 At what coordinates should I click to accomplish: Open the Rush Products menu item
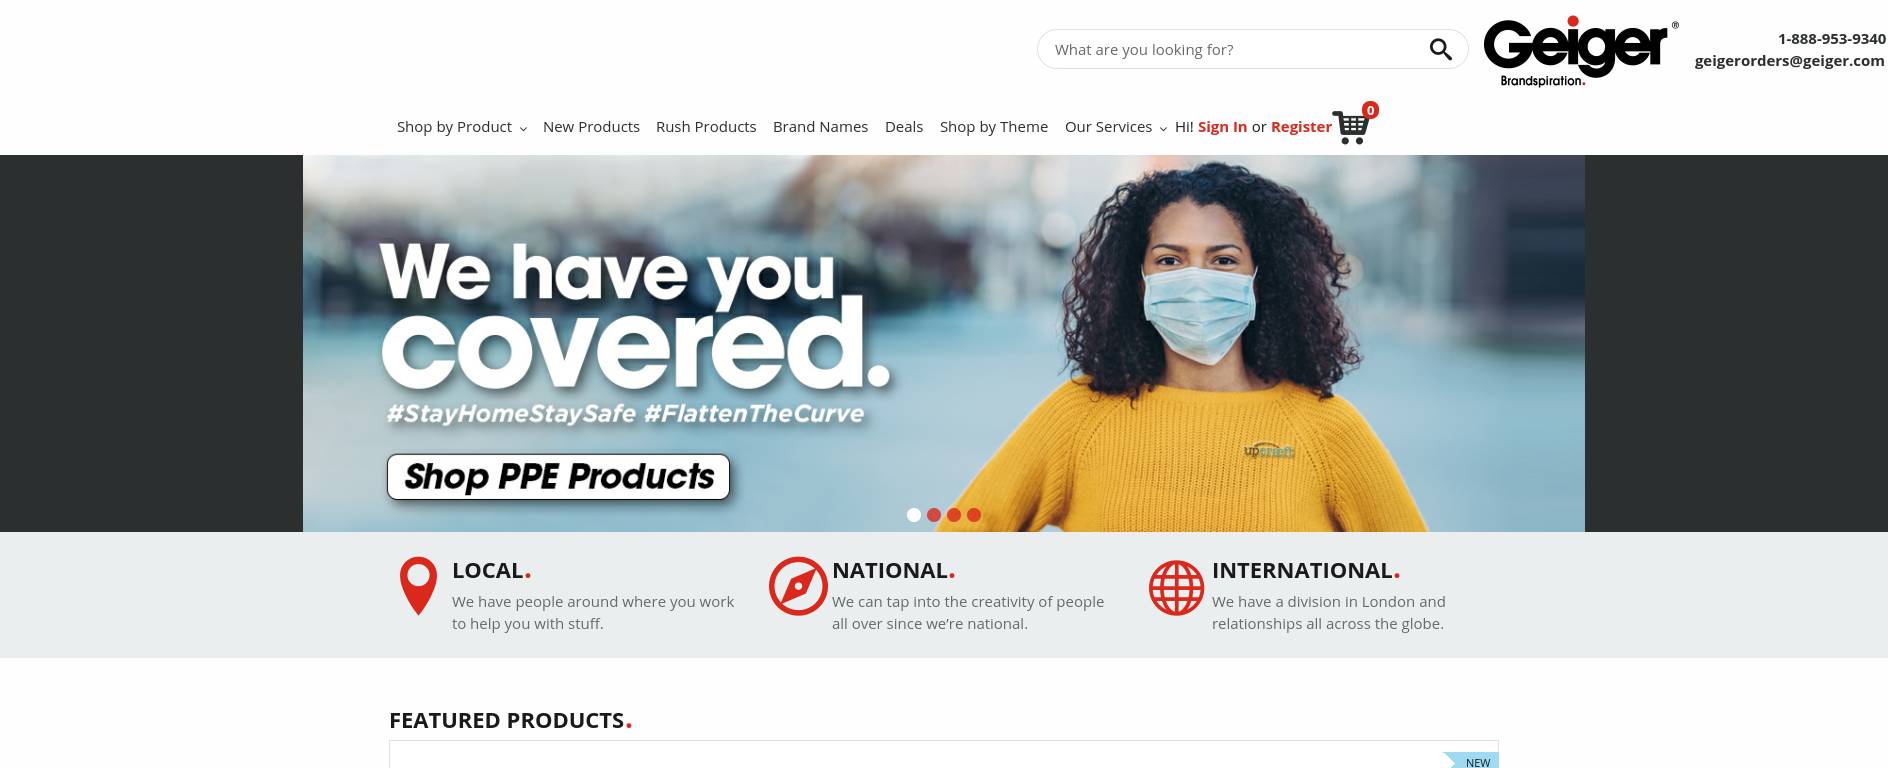[706, 127]
